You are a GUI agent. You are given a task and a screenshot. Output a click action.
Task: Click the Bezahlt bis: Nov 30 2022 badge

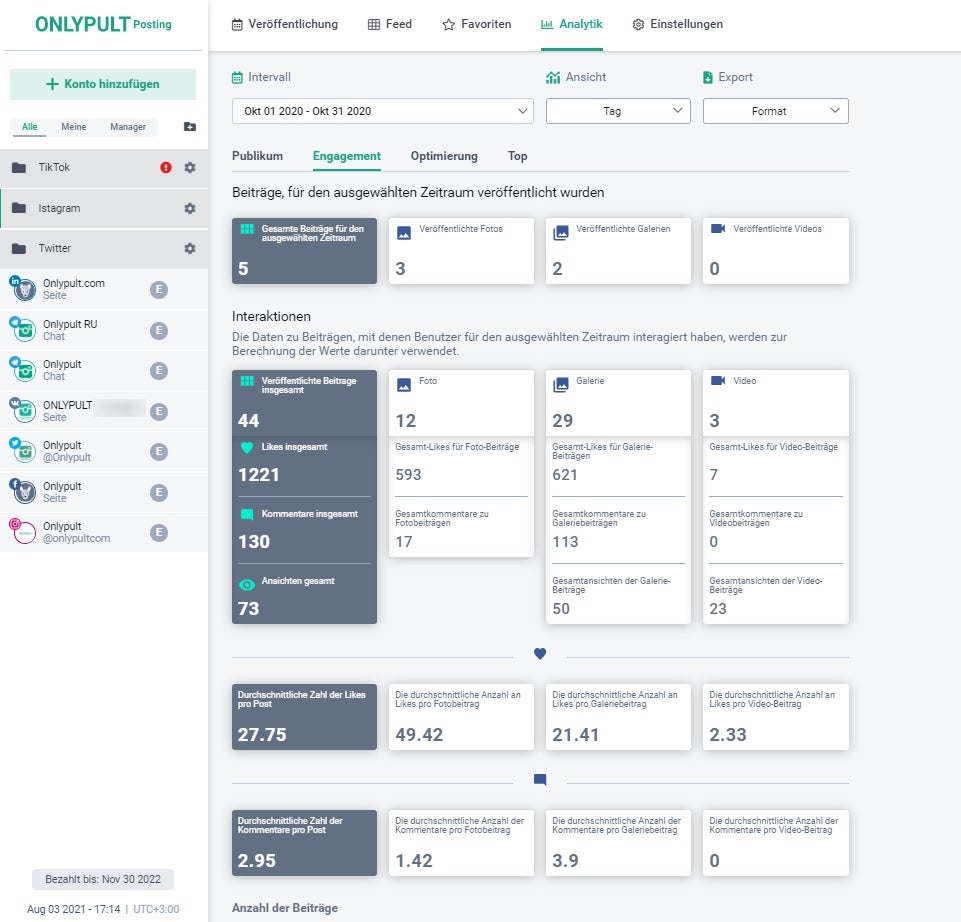103,879
